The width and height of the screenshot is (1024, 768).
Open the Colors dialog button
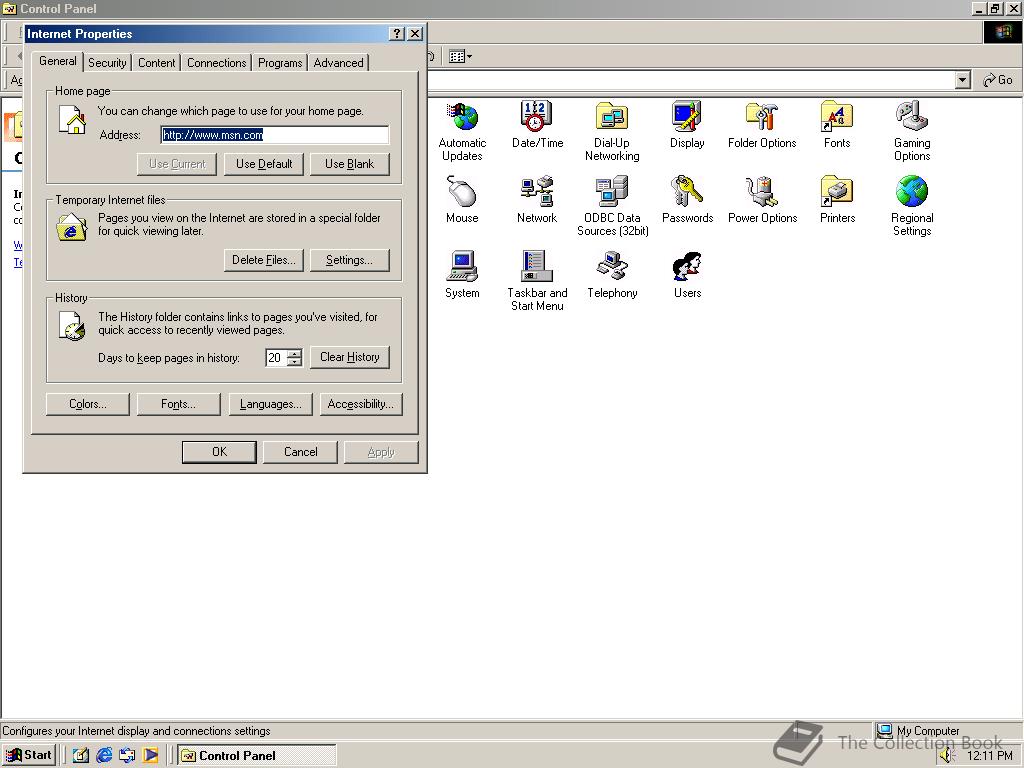pos(88,404)
